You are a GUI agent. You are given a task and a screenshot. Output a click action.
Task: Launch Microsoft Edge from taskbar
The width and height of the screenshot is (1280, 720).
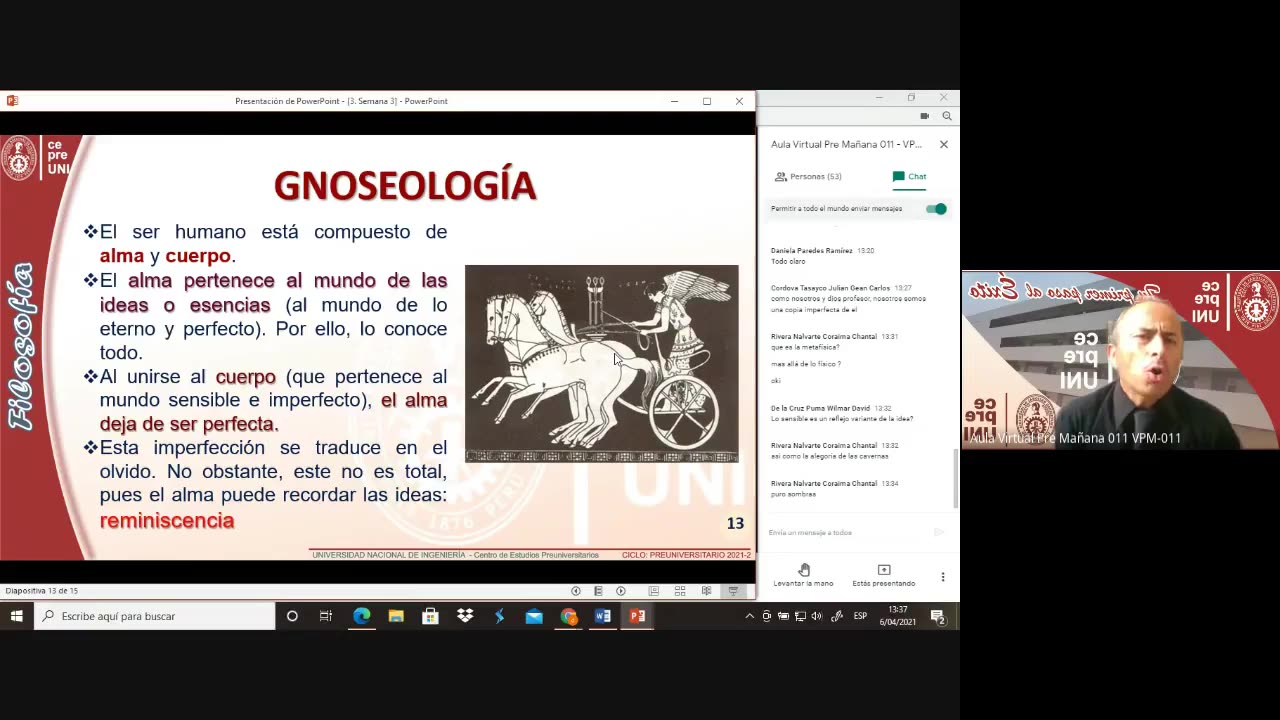click(x=362, y=616)
